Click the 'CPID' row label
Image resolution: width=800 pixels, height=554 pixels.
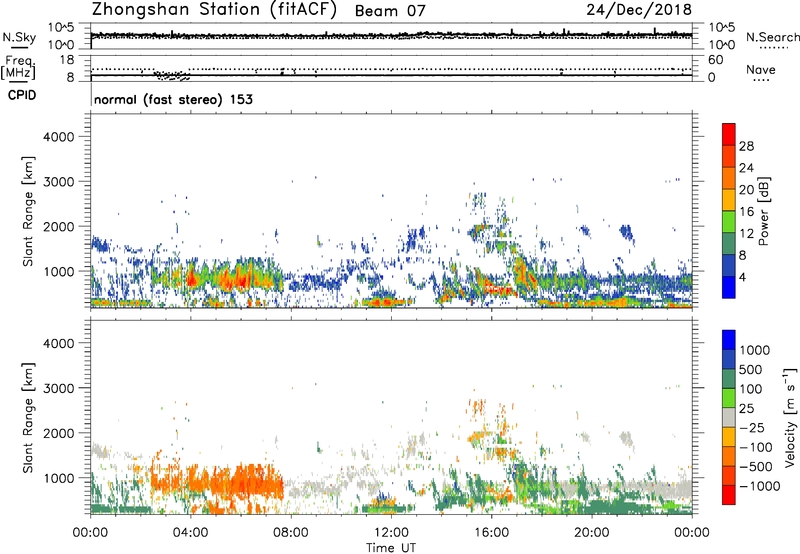(22, 95)
